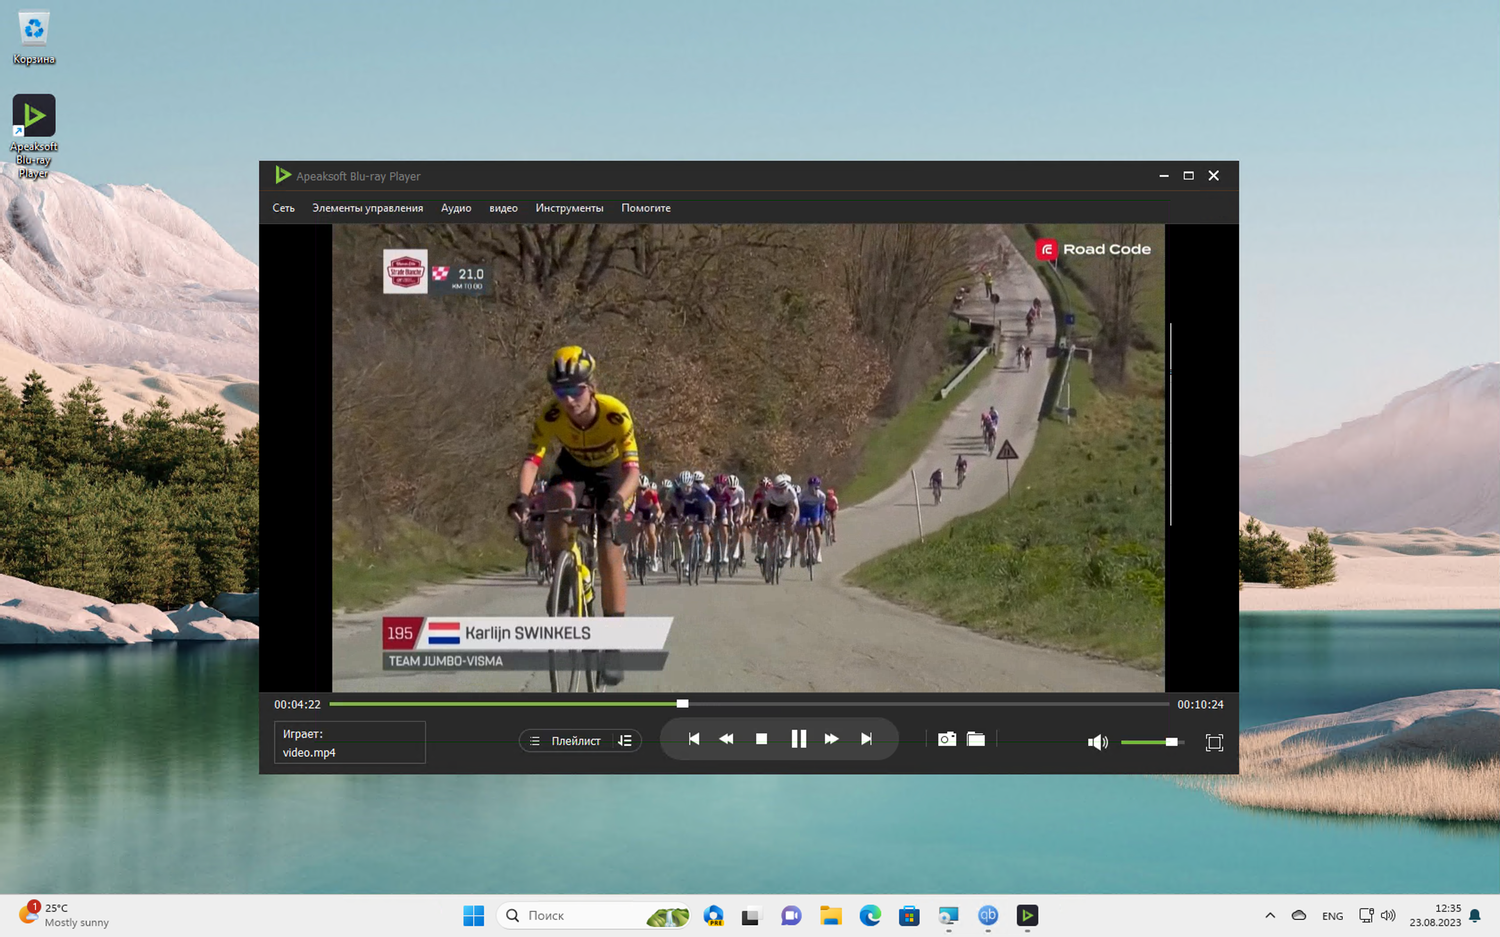Open the Элементы управления menu
1500x937 pixels.
coord(367,208)
